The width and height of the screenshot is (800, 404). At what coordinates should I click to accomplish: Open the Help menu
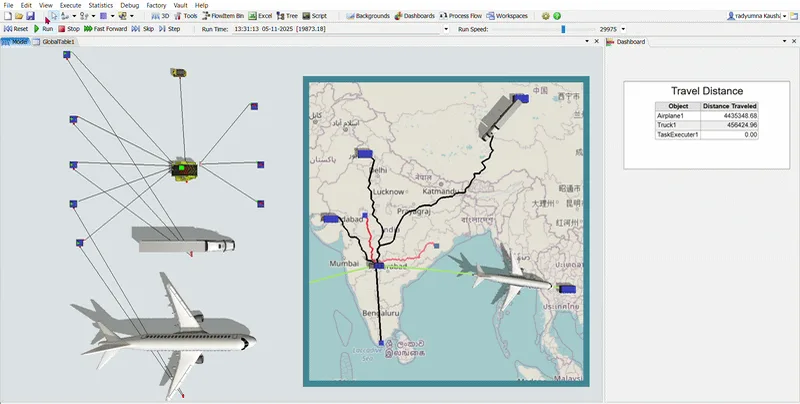point(202,5)
